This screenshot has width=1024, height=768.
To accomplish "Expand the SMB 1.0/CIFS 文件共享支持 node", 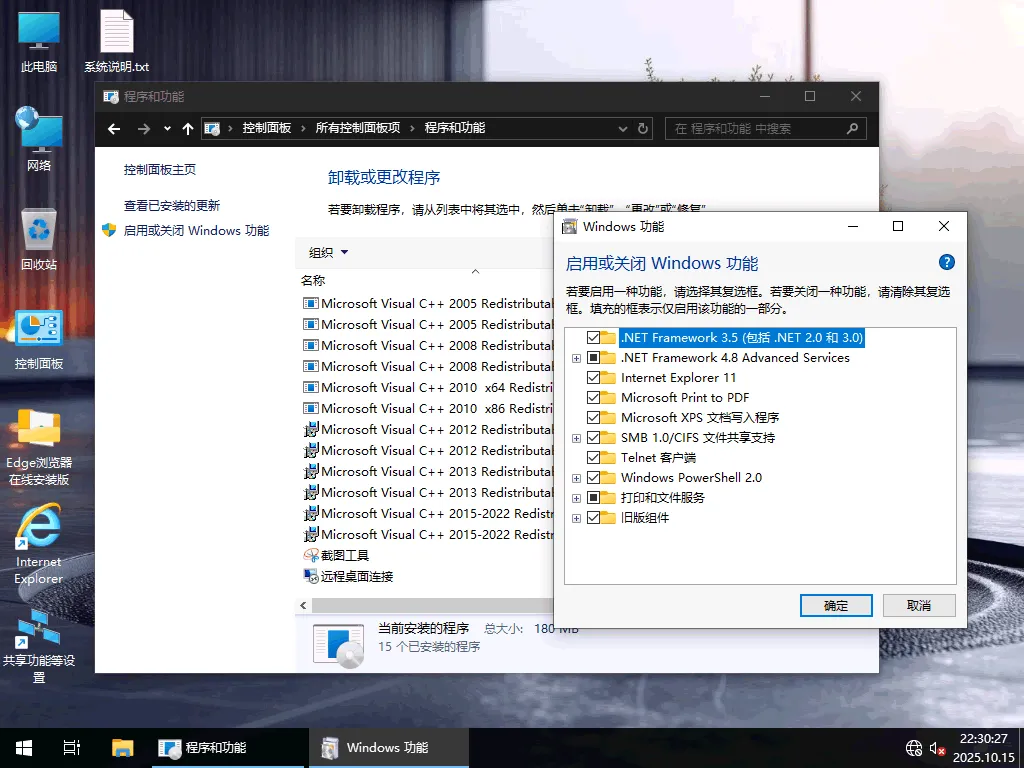I will point(575,437).
